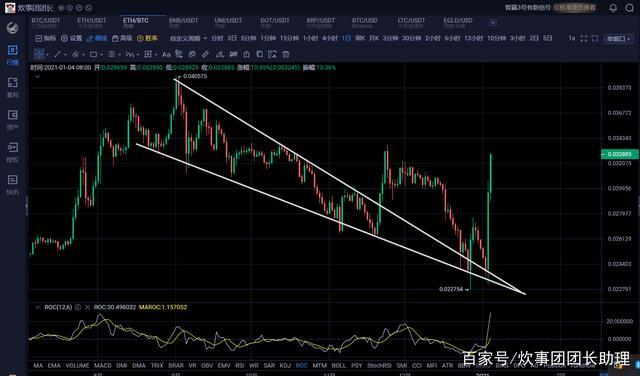Viewport: 640px width, 376px height.
Task: Select the 4小时 timeframe
Action: tap(330, 38)
